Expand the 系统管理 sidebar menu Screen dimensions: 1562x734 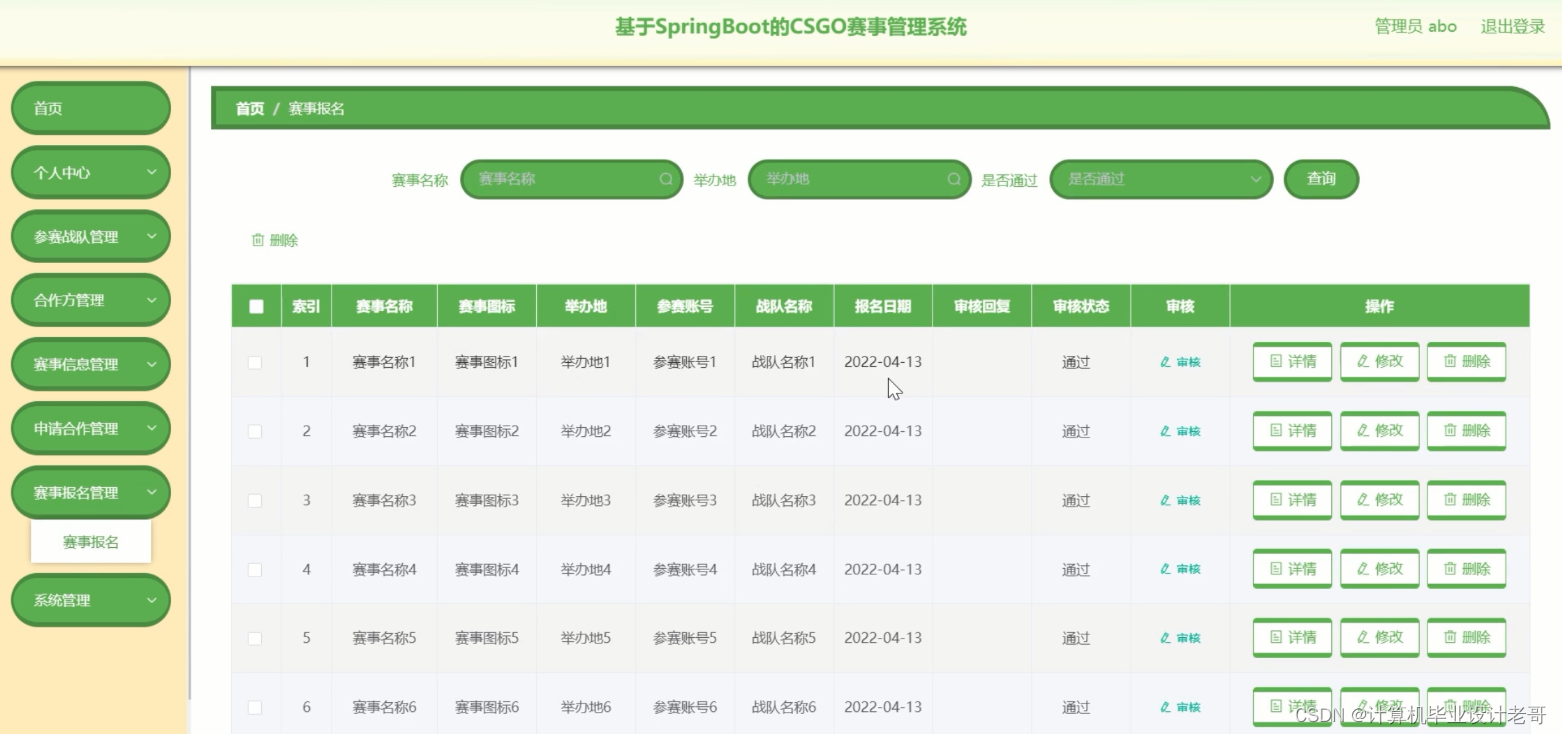click(91, 600)
